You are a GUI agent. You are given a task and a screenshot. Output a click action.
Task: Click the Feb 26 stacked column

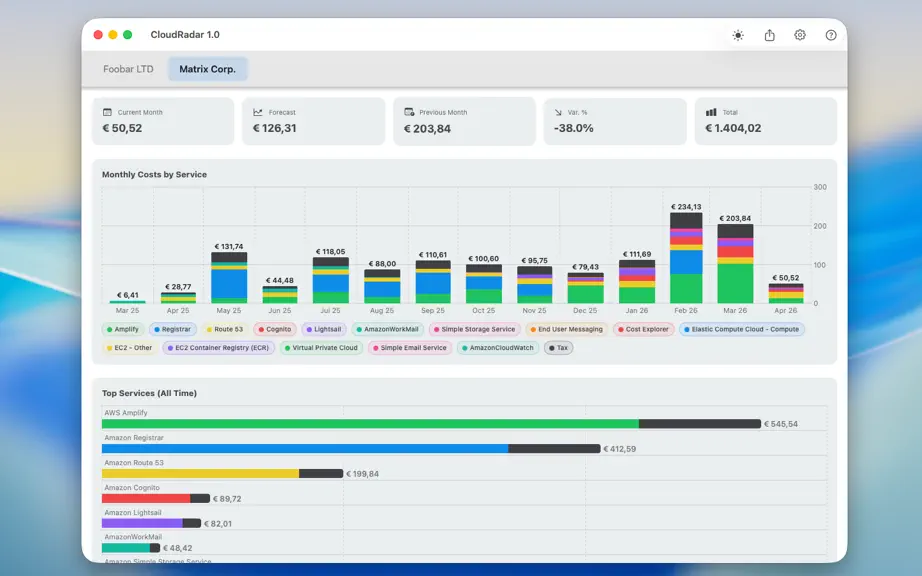(686, 258)
